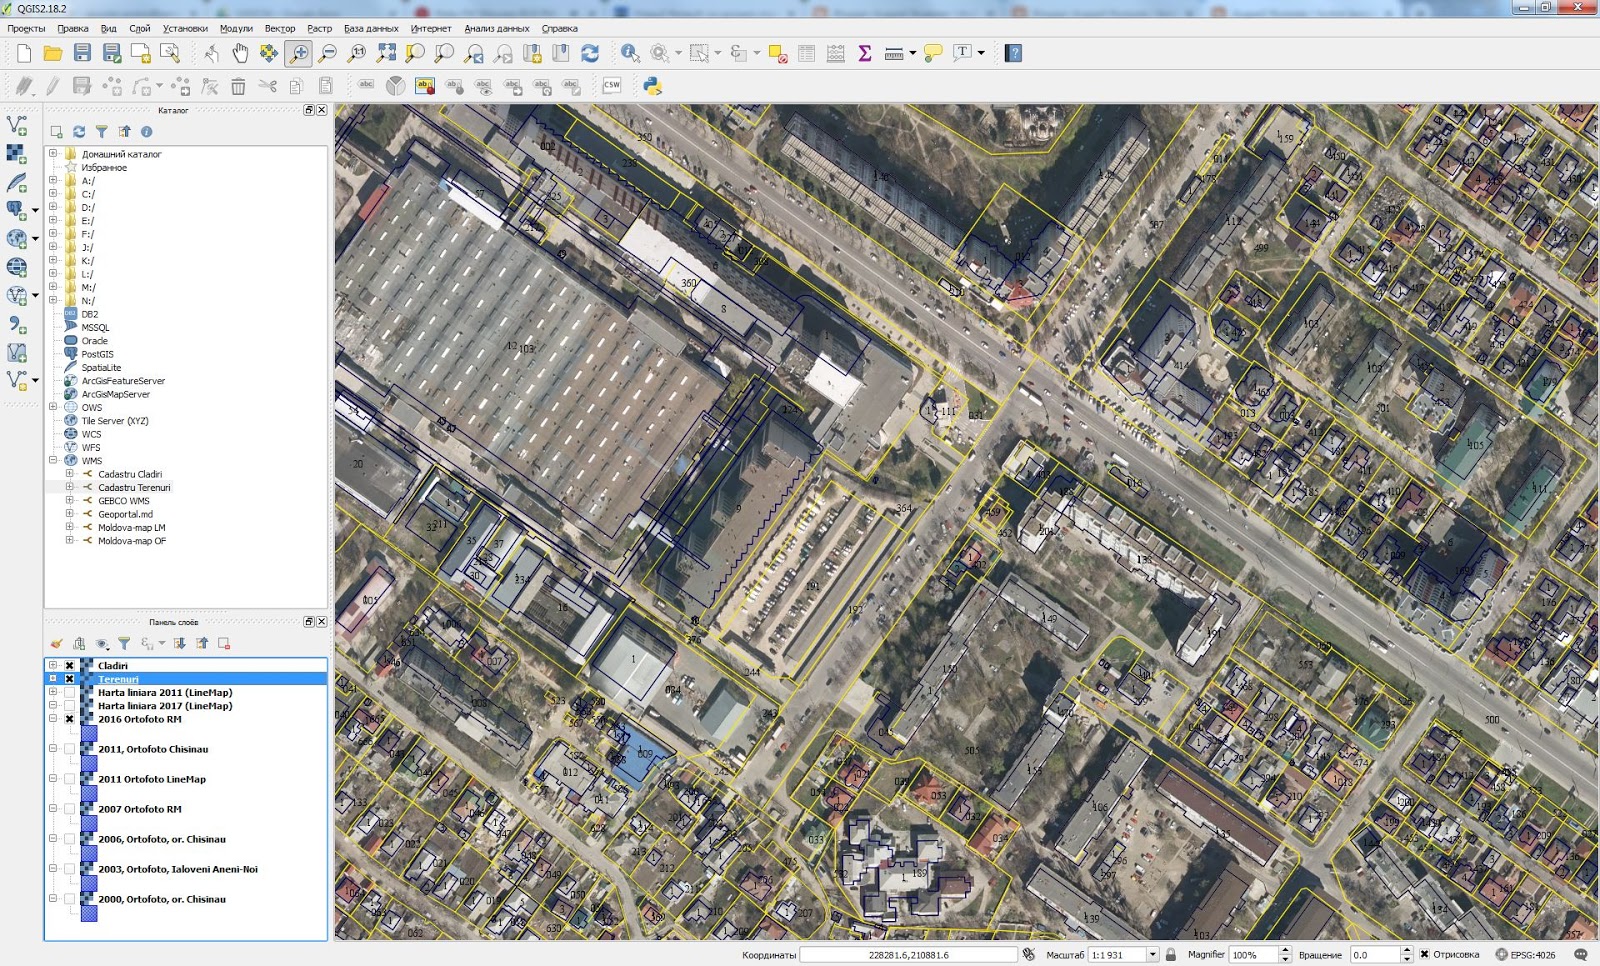The width and height of the screenshot is (1600, 966).
Task: Filter the catalog browser with the funnel icon
Action: [101, 131]
